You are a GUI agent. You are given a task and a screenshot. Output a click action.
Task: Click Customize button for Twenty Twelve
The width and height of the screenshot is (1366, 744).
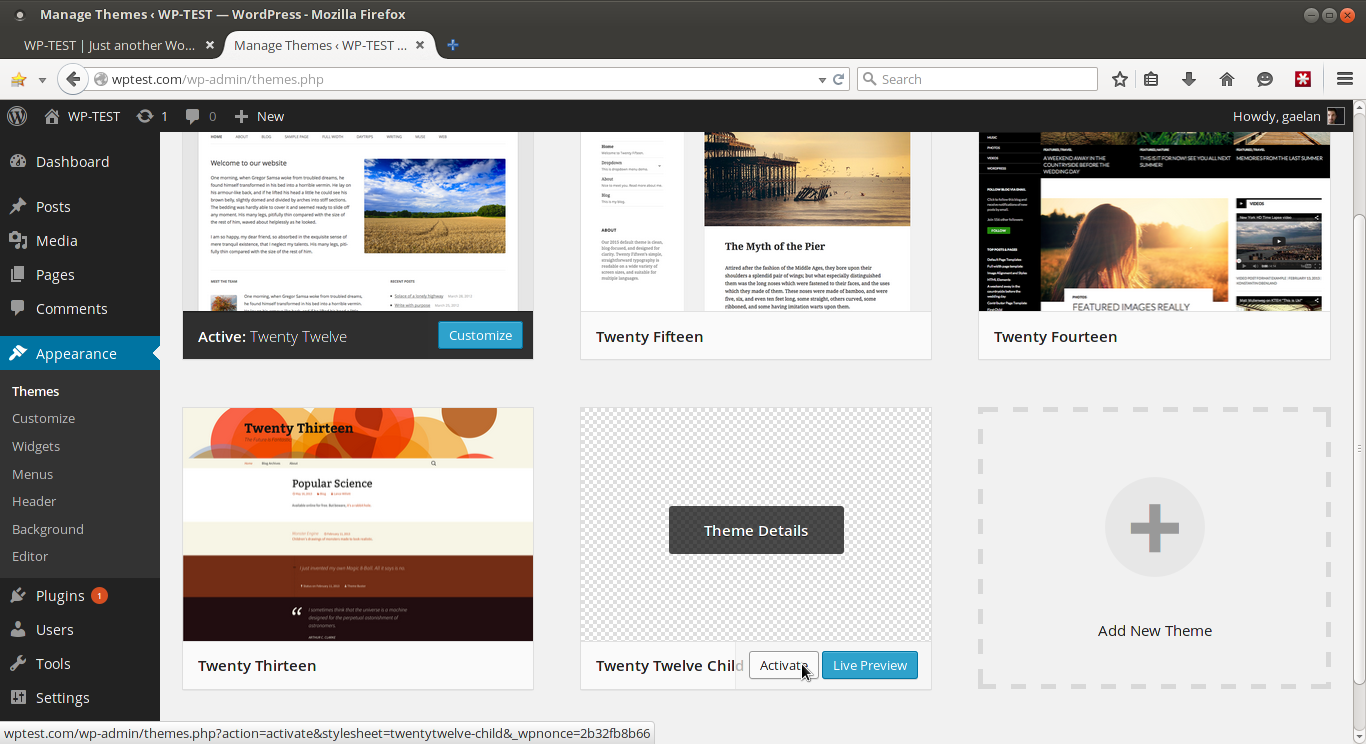click(480, 336)
